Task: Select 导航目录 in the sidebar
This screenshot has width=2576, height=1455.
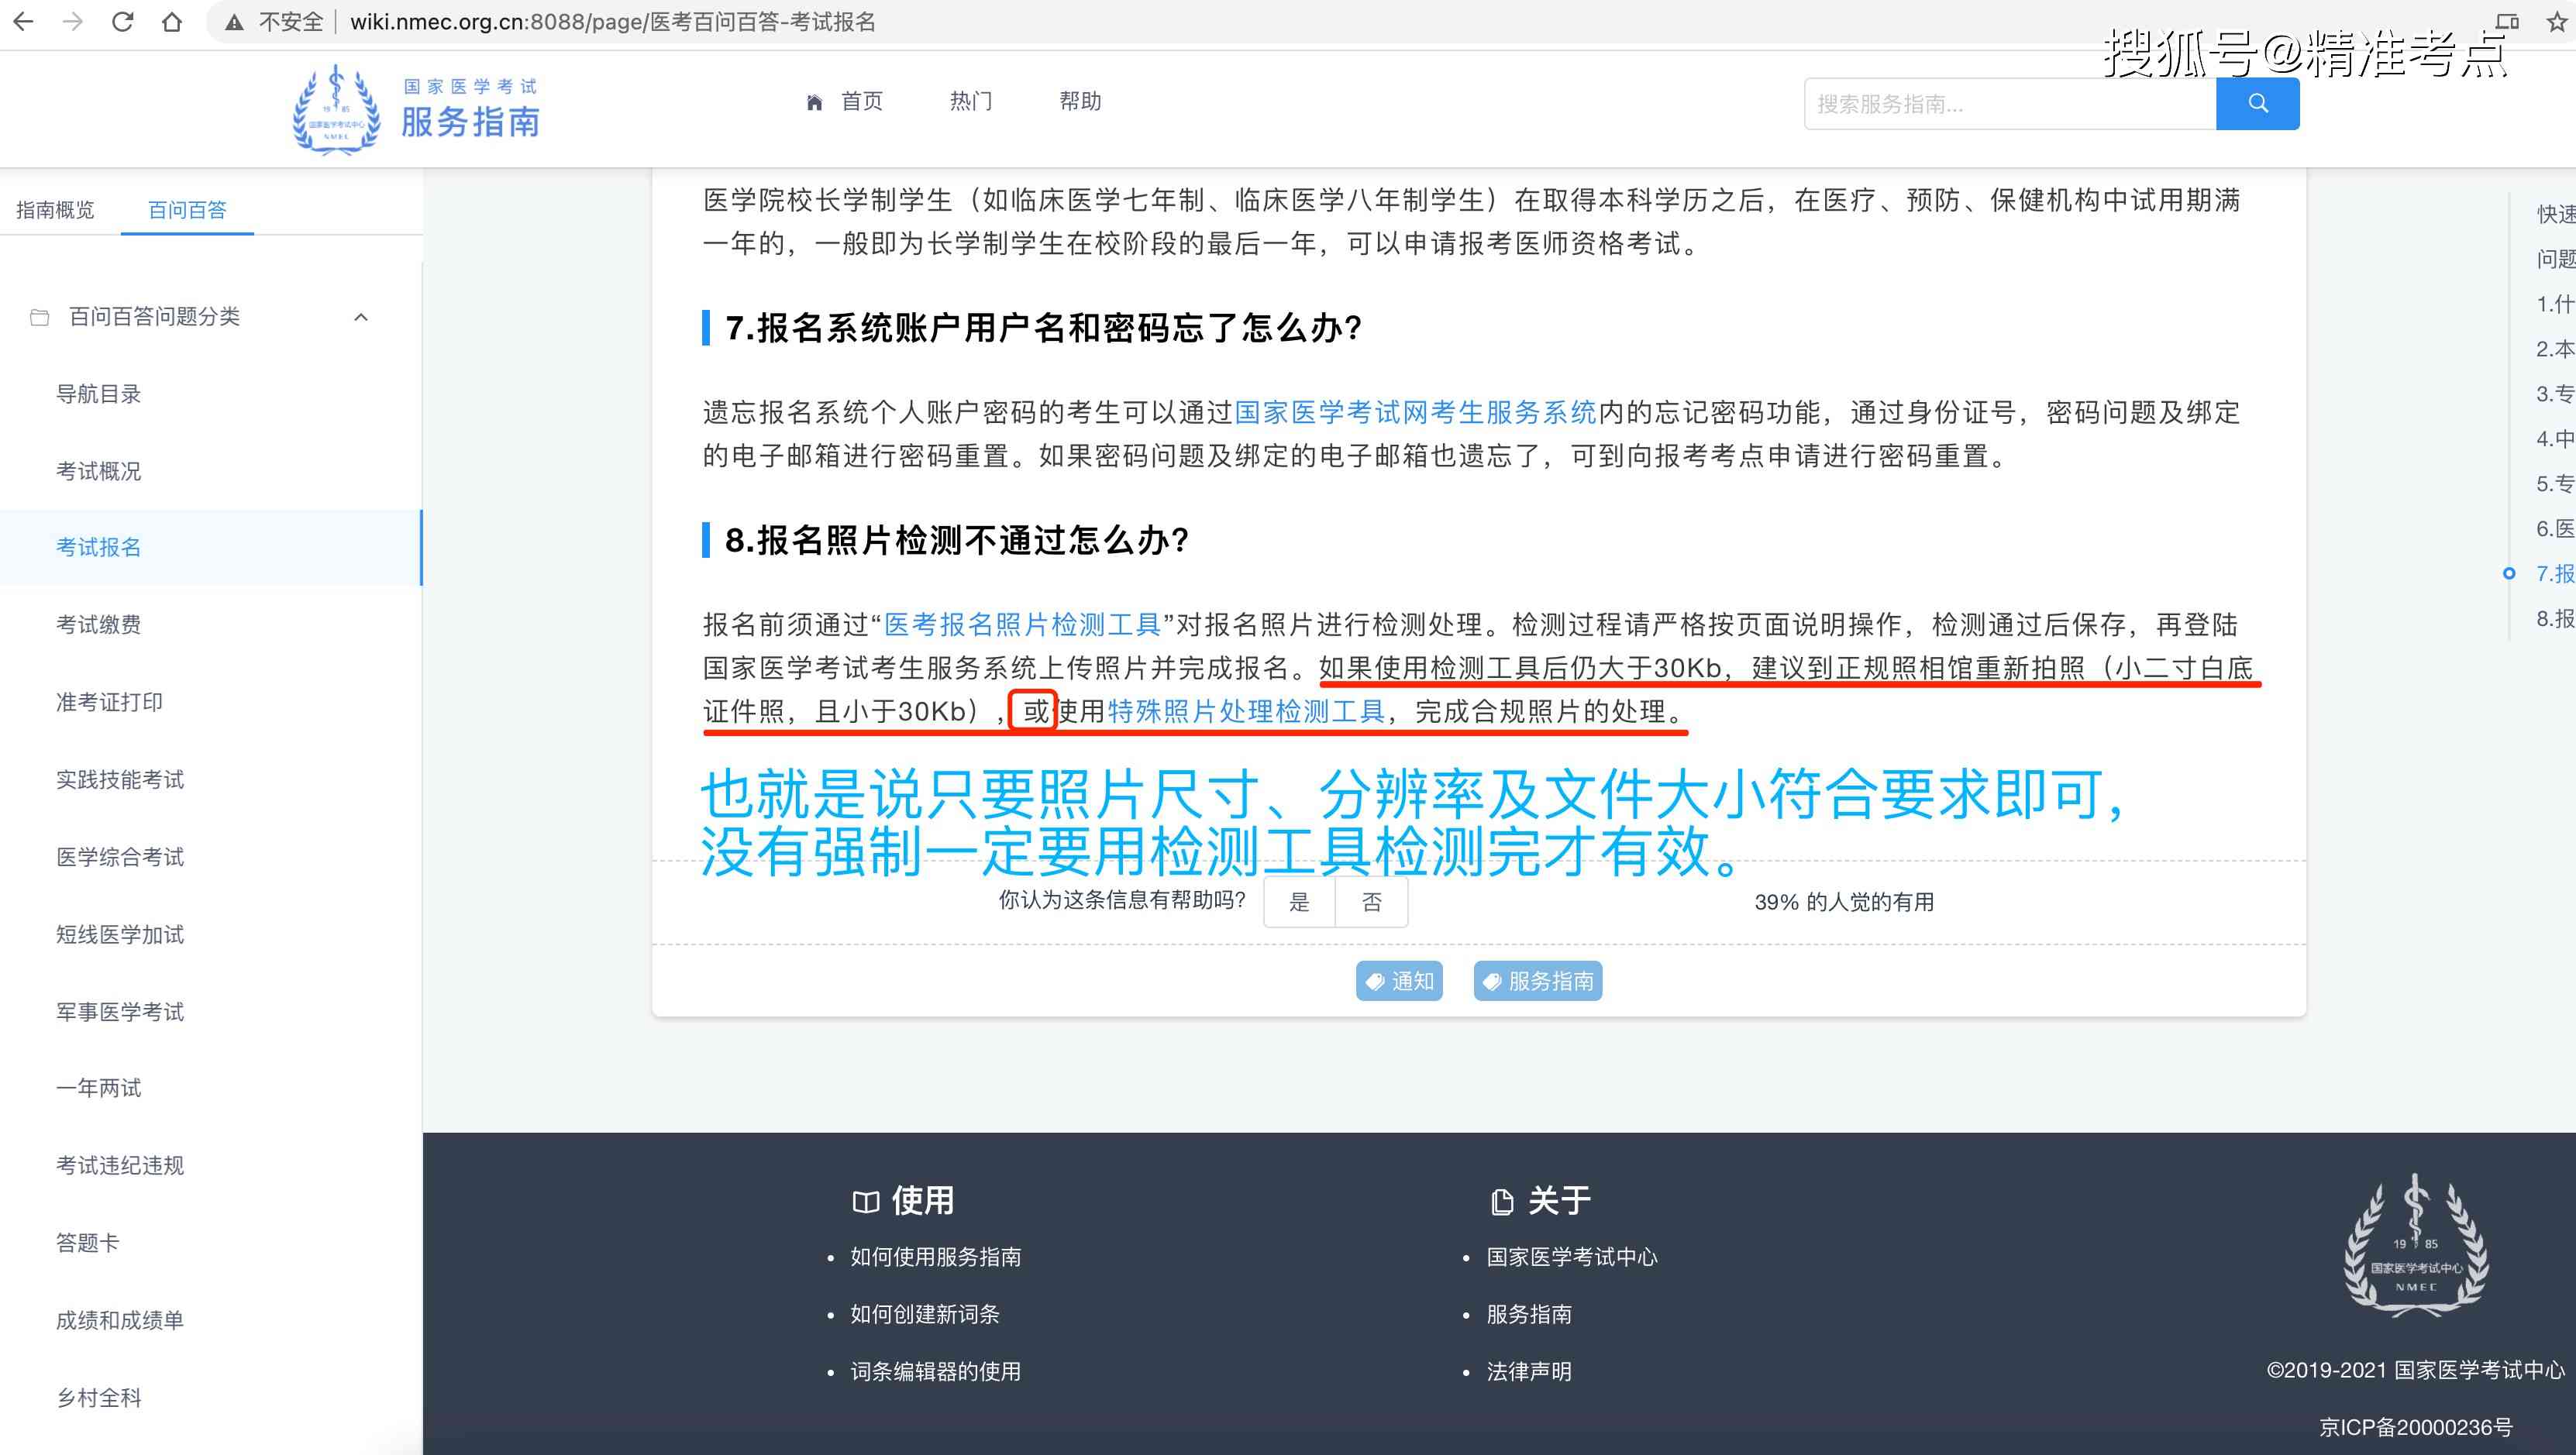Action: pyautogui.click(x=98, y=394)
